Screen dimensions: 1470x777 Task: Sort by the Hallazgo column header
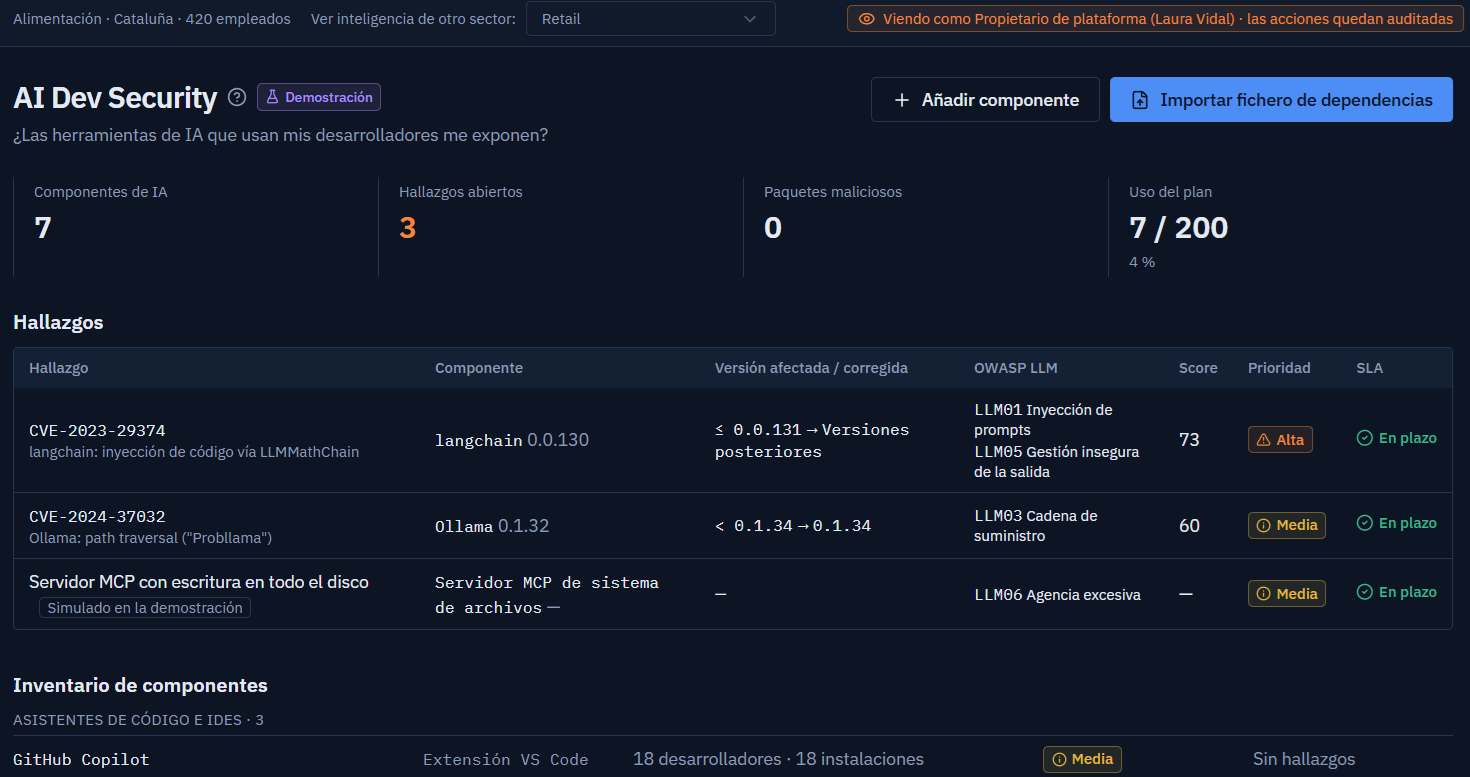coord(59,368)
